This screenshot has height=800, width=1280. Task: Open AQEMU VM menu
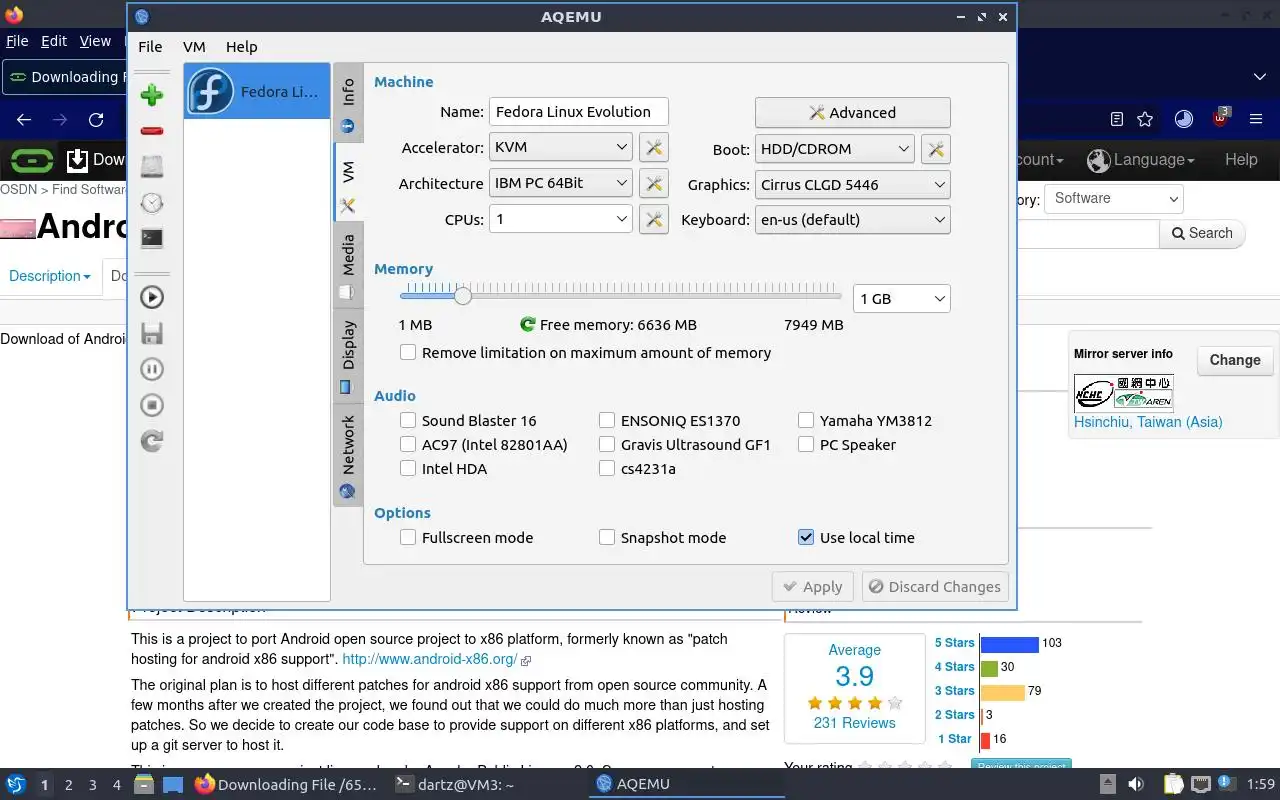(194, 46)
